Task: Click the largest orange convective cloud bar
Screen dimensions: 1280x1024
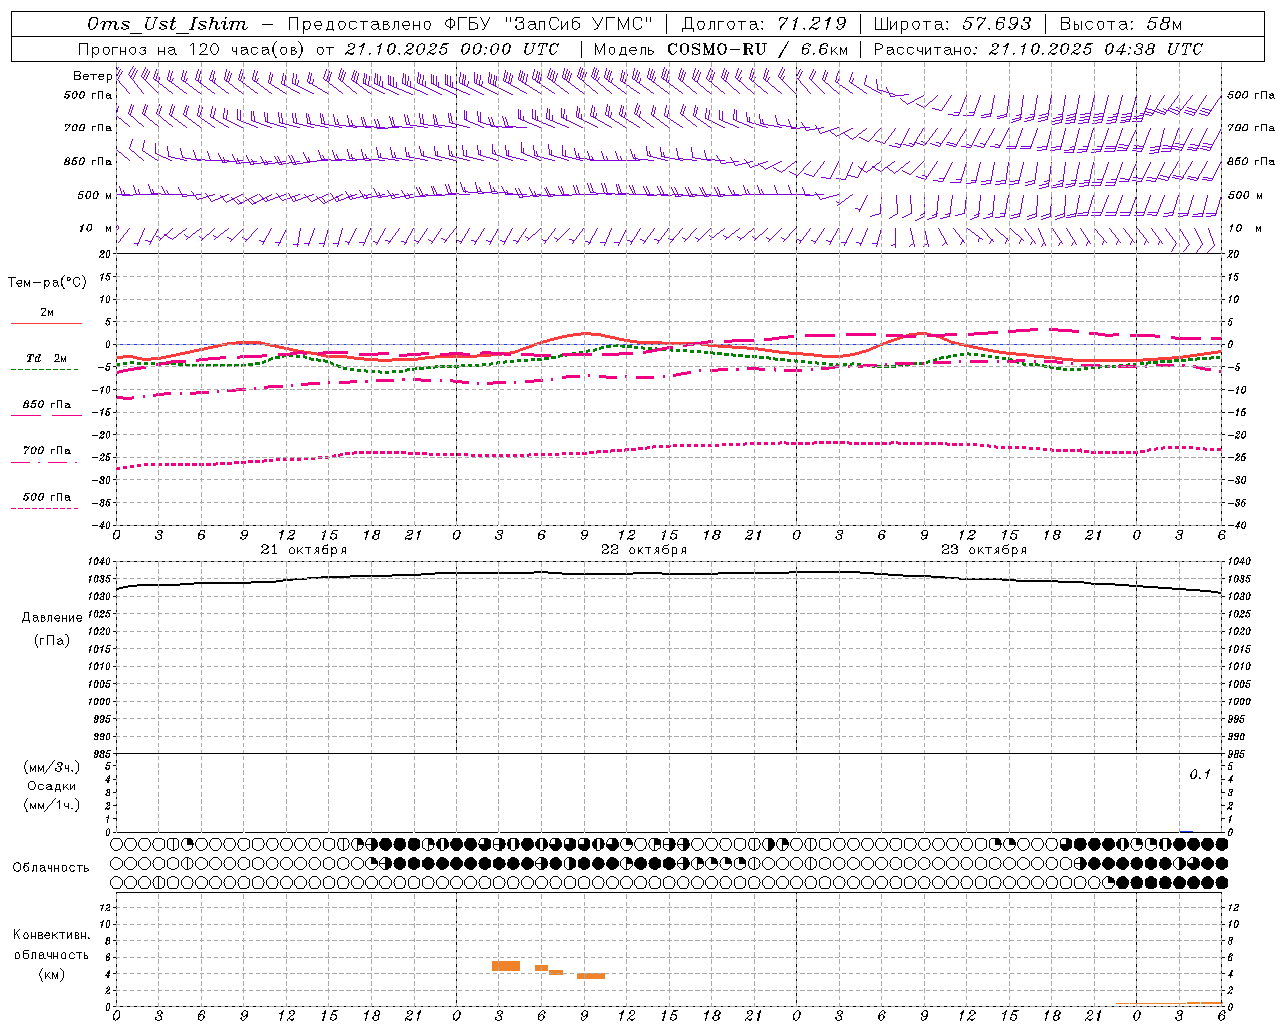Action: (x=506, y=966)
